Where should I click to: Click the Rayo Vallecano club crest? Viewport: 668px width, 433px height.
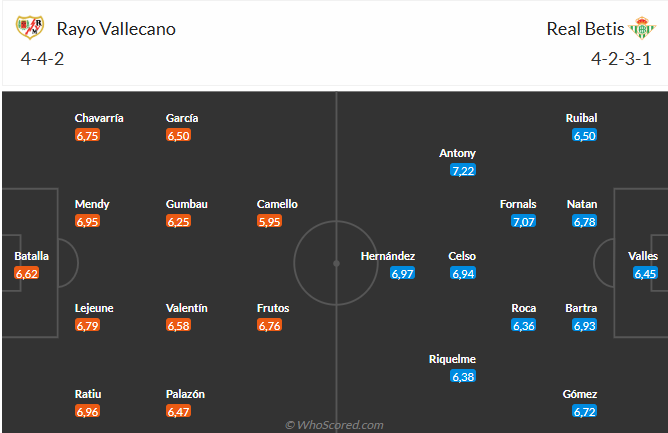[29, 28]
